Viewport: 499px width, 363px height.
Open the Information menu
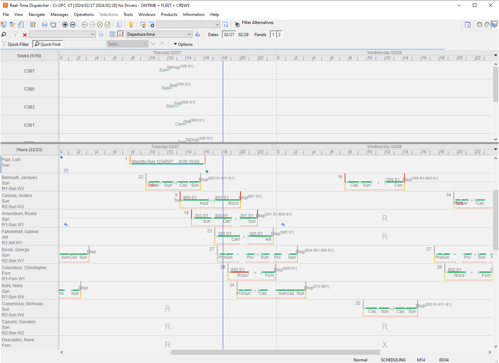pos(194,15)
